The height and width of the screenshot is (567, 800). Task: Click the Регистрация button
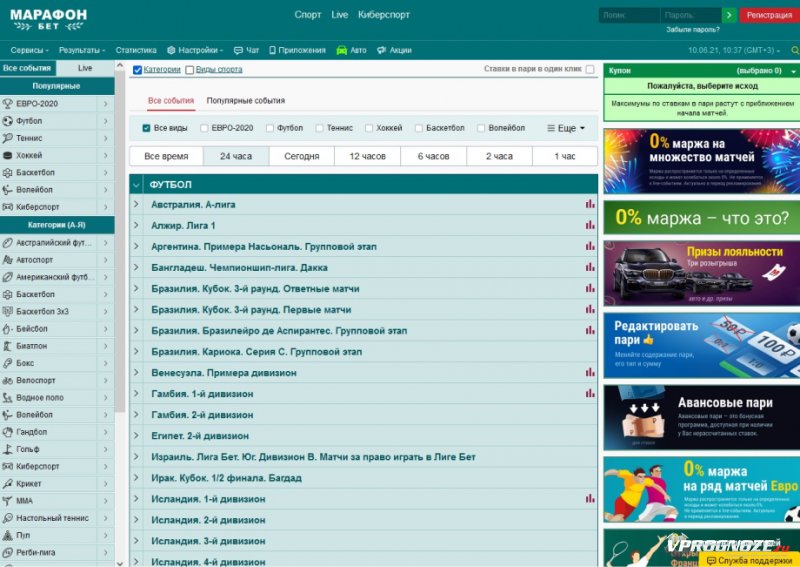coord(769,15)
